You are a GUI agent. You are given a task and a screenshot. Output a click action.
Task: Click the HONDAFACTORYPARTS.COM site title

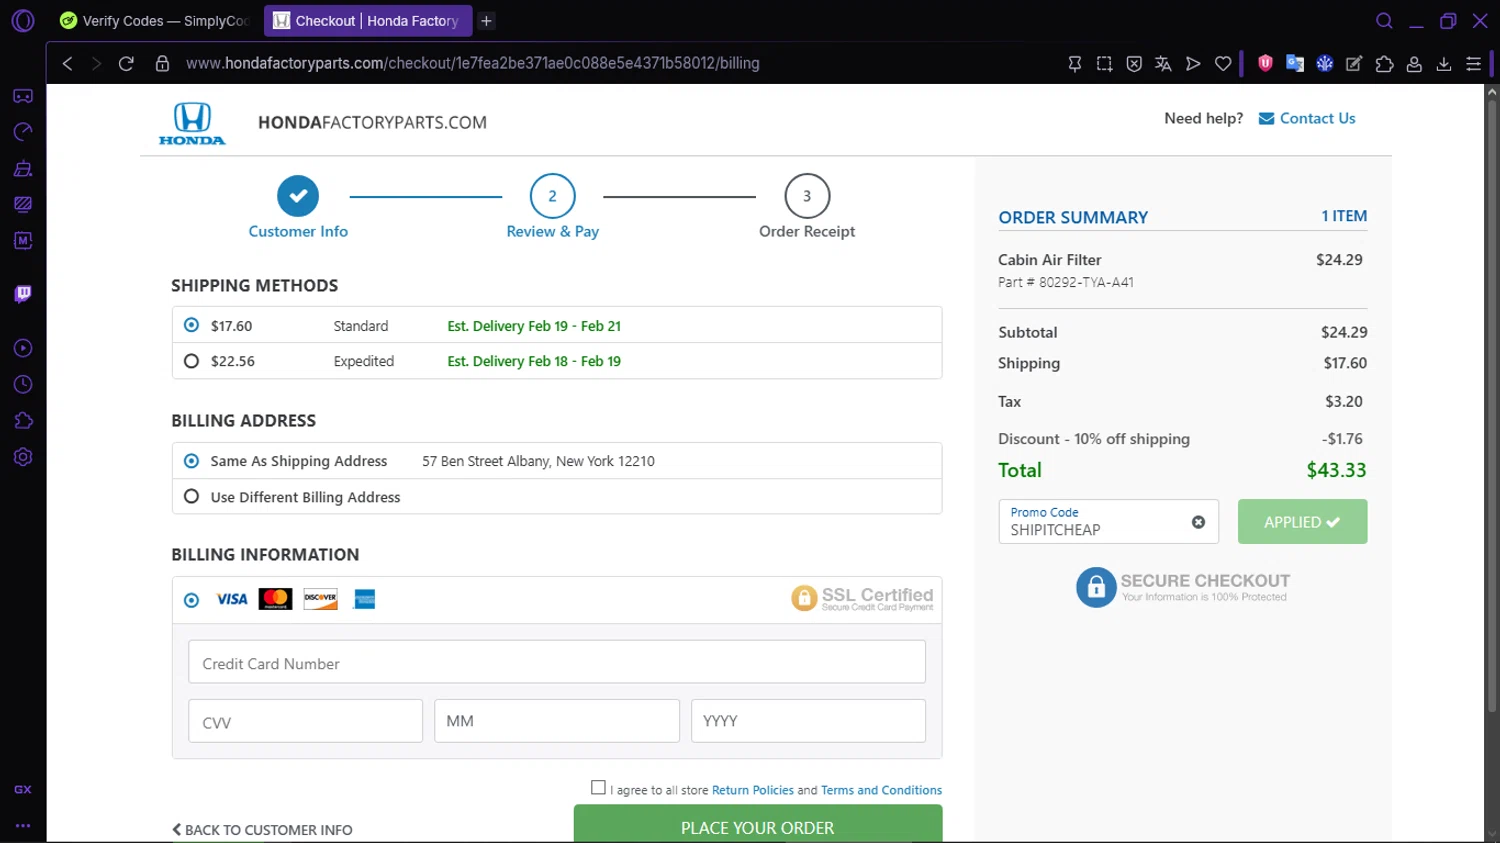pyautogui.click(x=372, y=123)
